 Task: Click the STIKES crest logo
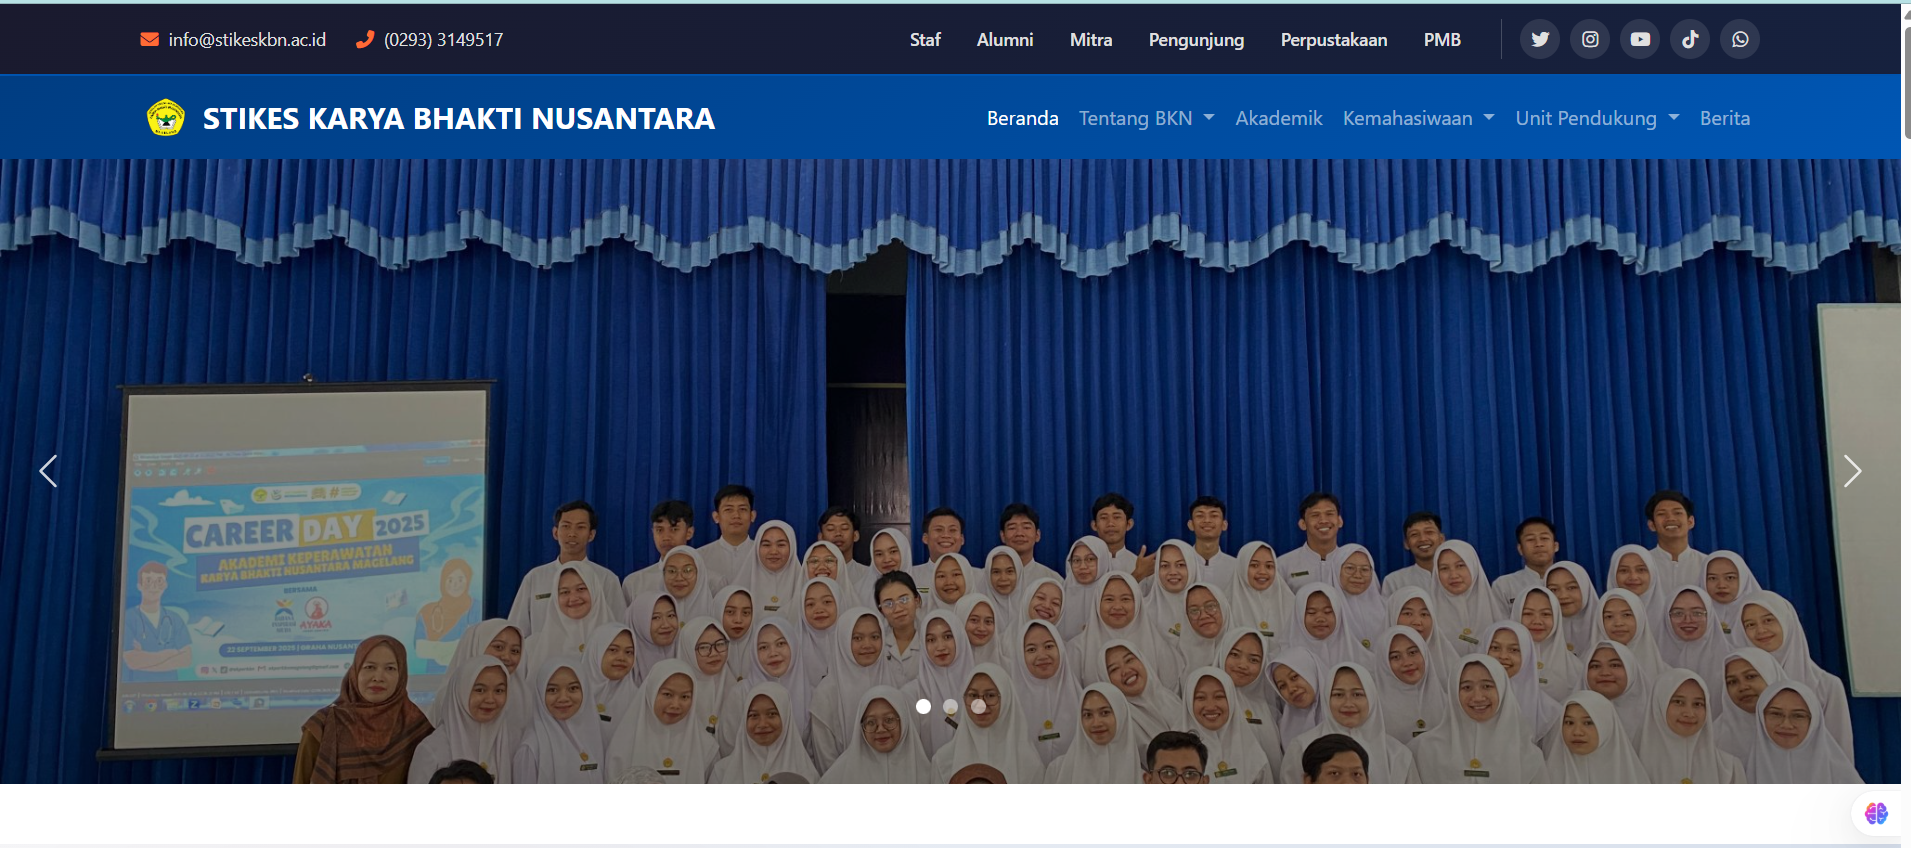[x=166, y=118]
